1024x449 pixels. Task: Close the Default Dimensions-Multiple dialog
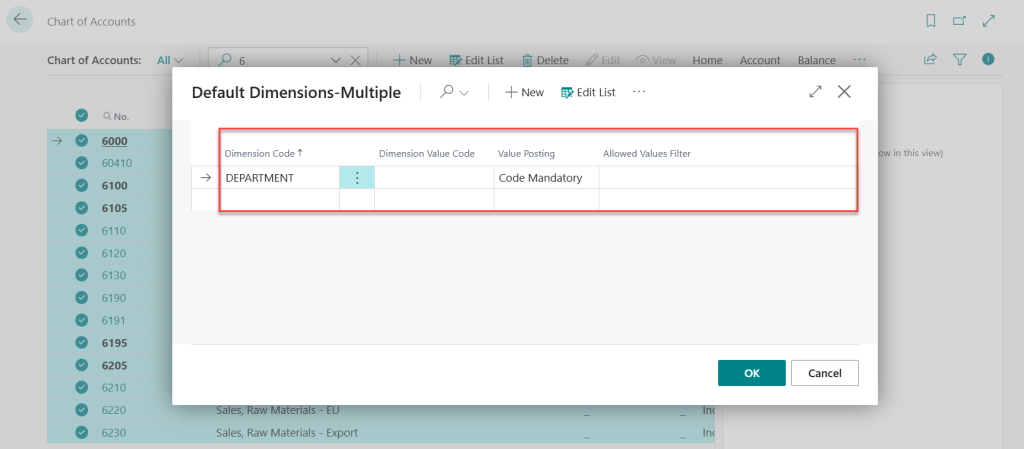pyautogui.click(x=844, y=92)
